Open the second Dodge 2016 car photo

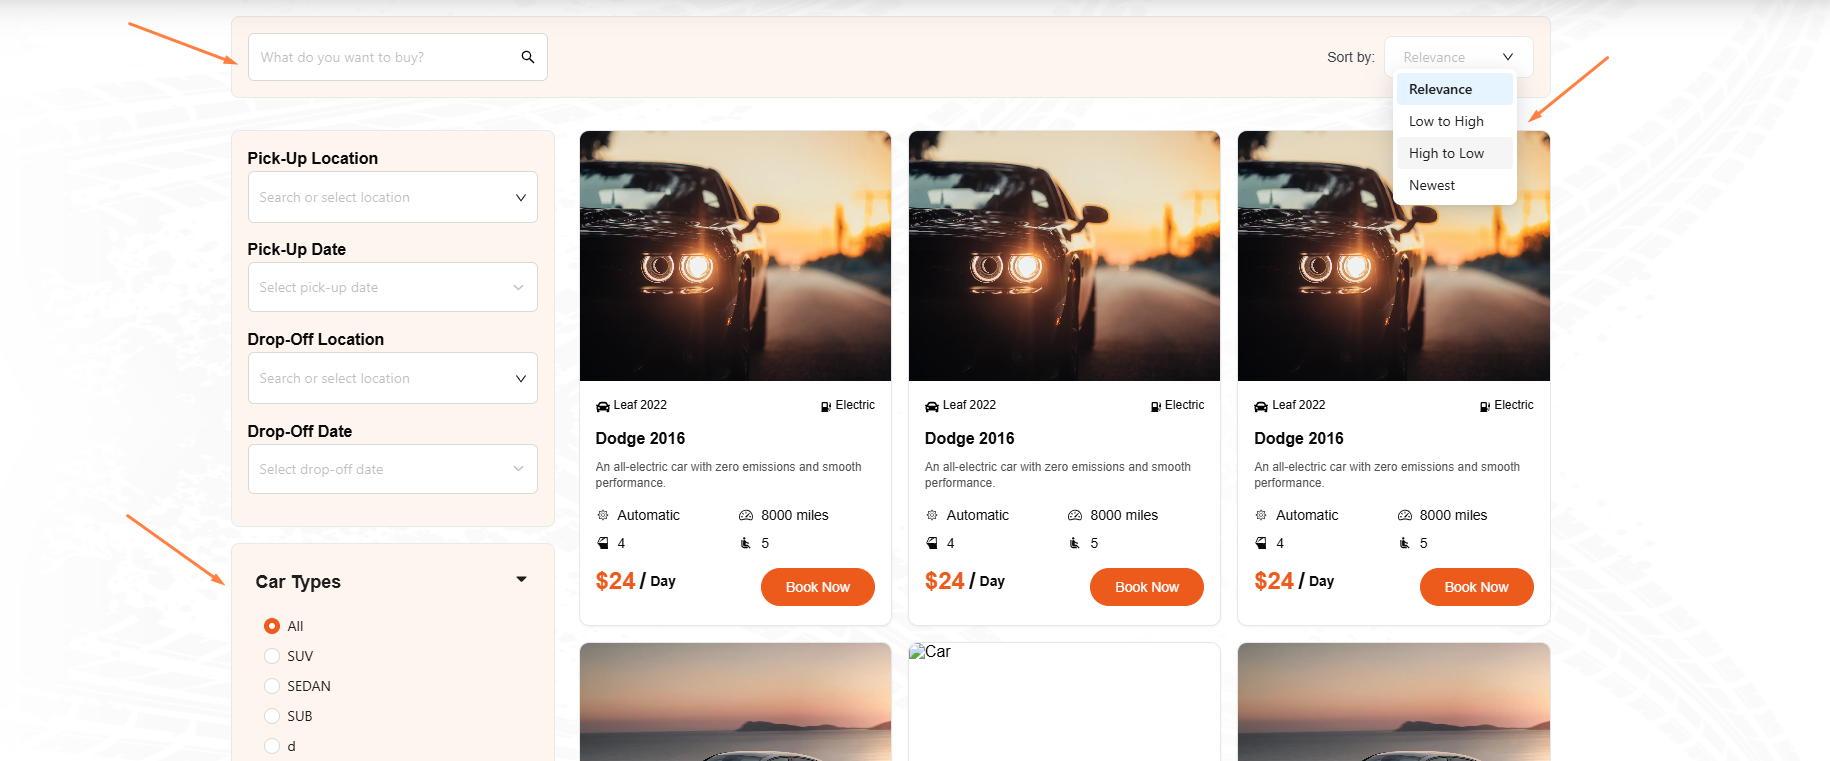pyautogui.click(x=1064, y=256)
